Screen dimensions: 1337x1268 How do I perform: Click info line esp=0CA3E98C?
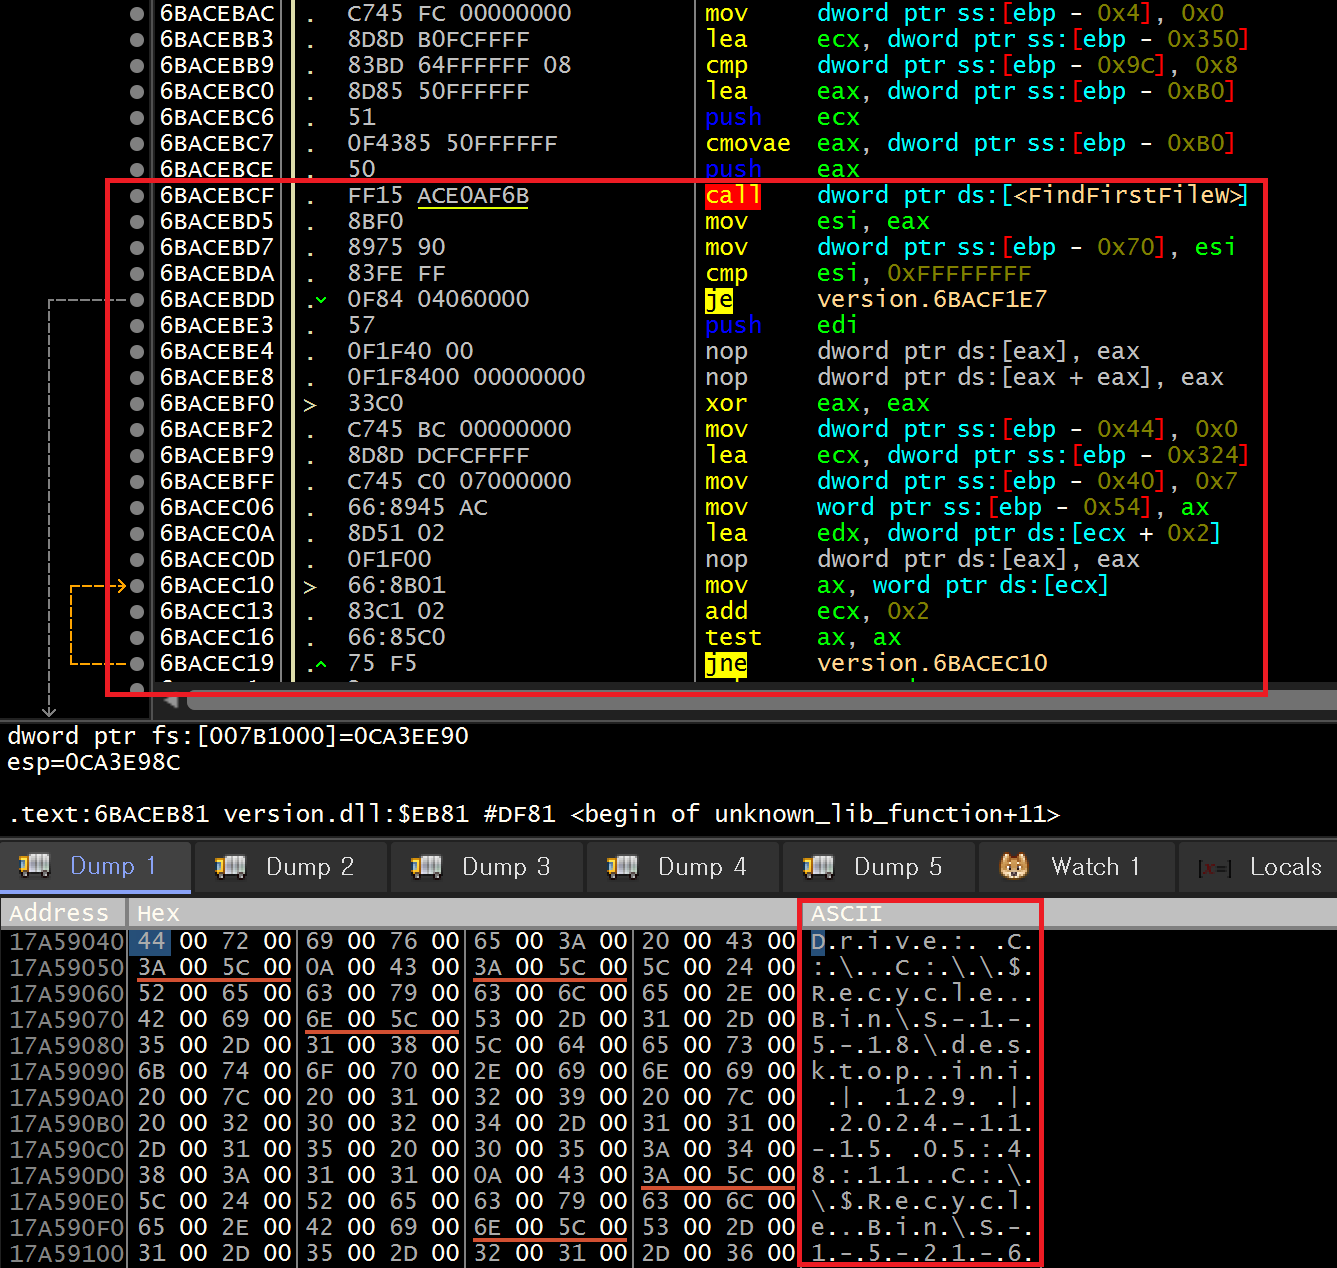[94, 762]
